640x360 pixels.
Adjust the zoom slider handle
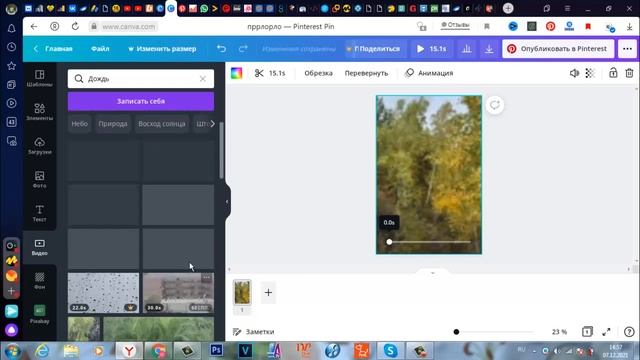click(x=456, y=332)
